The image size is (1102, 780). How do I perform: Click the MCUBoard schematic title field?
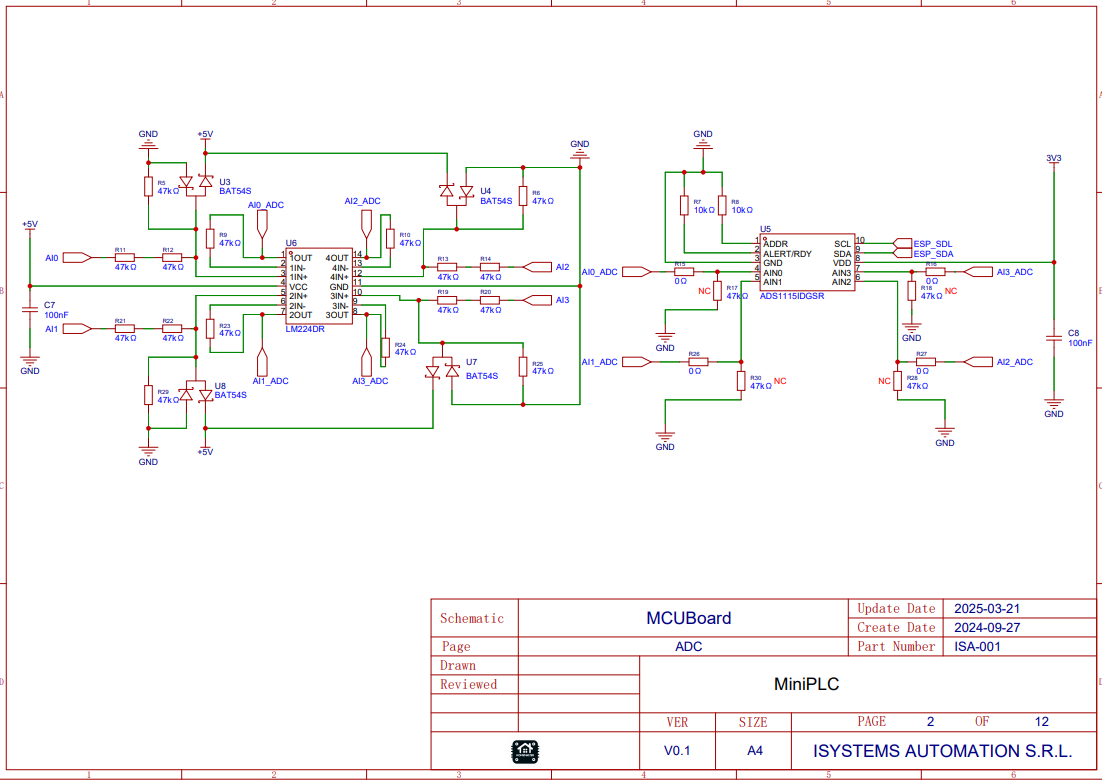688,618
